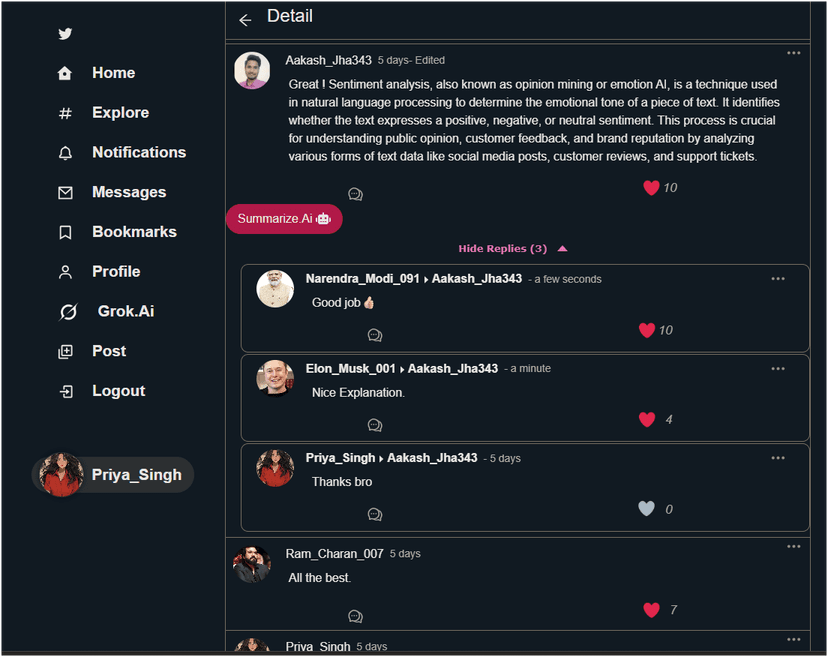Like Narendra_Modi_091's reply with the heart
This screenshot has width=828, height=657.
647,329
